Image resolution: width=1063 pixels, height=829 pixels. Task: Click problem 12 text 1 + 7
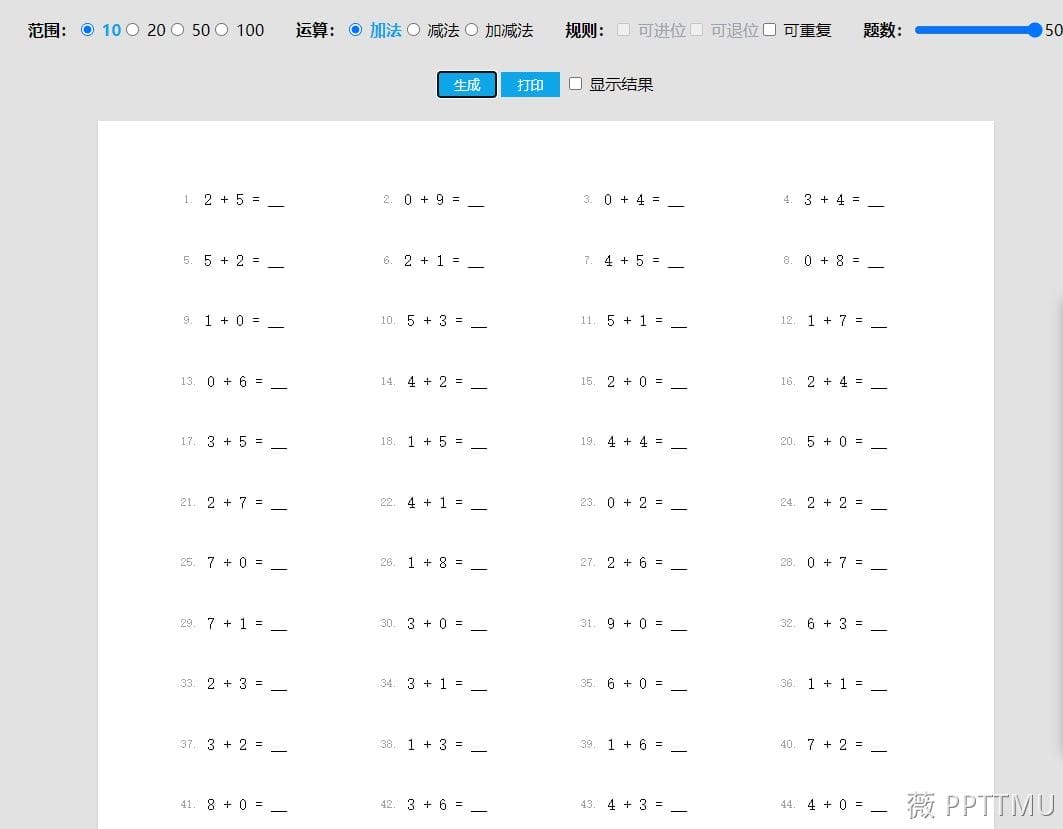[826, 321]
